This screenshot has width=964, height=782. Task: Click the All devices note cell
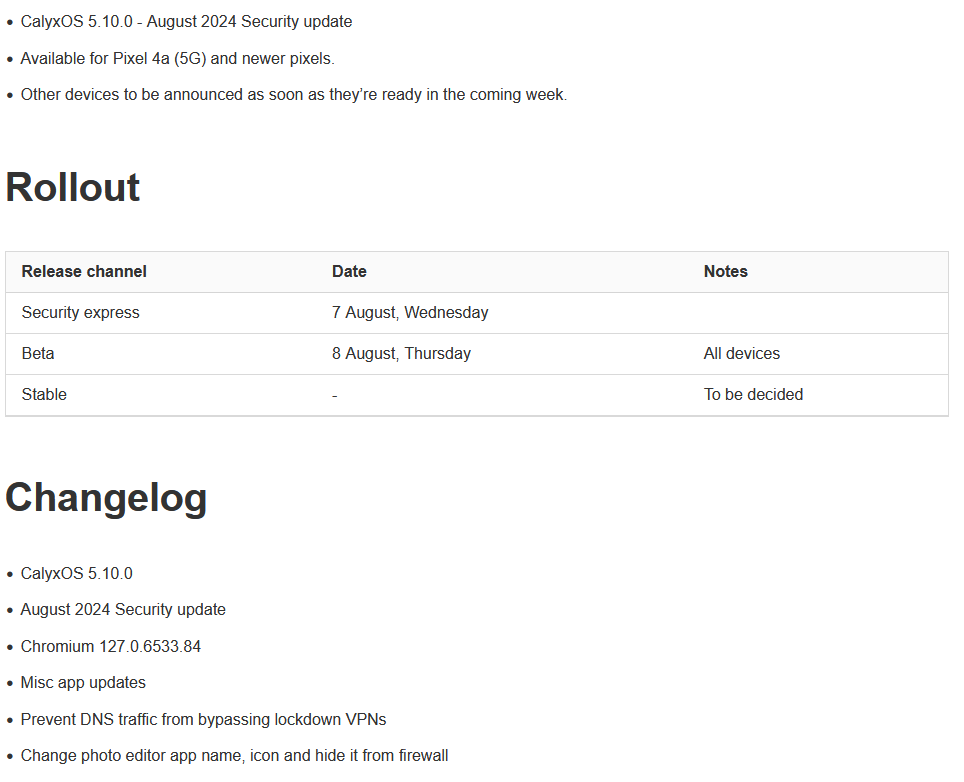[x=741, y=353]
